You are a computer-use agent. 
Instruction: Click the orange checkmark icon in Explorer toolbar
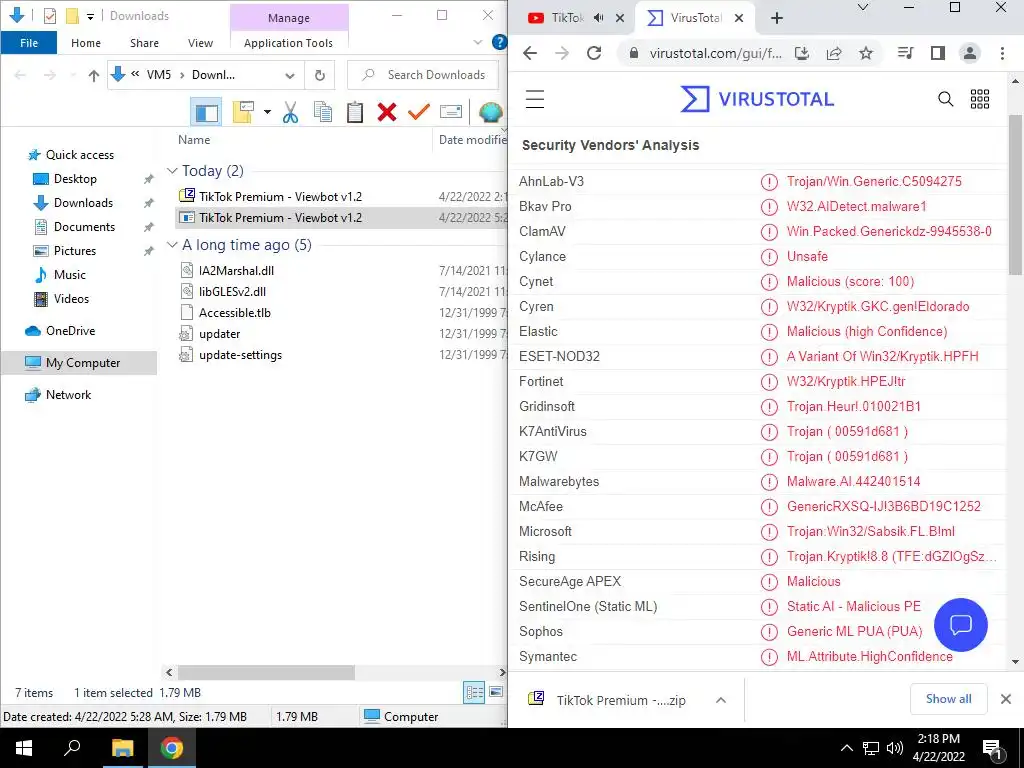click(419, 112)
